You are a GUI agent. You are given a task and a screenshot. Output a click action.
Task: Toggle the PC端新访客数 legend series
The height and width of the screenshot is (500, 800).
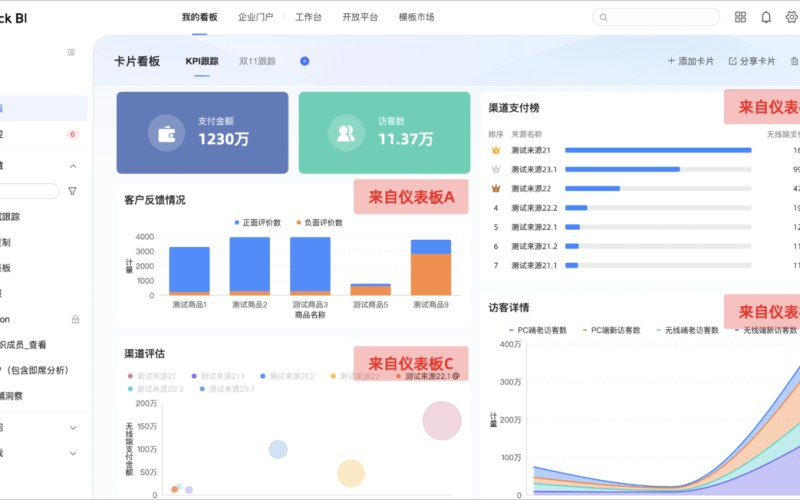click(x=611, y=330)
